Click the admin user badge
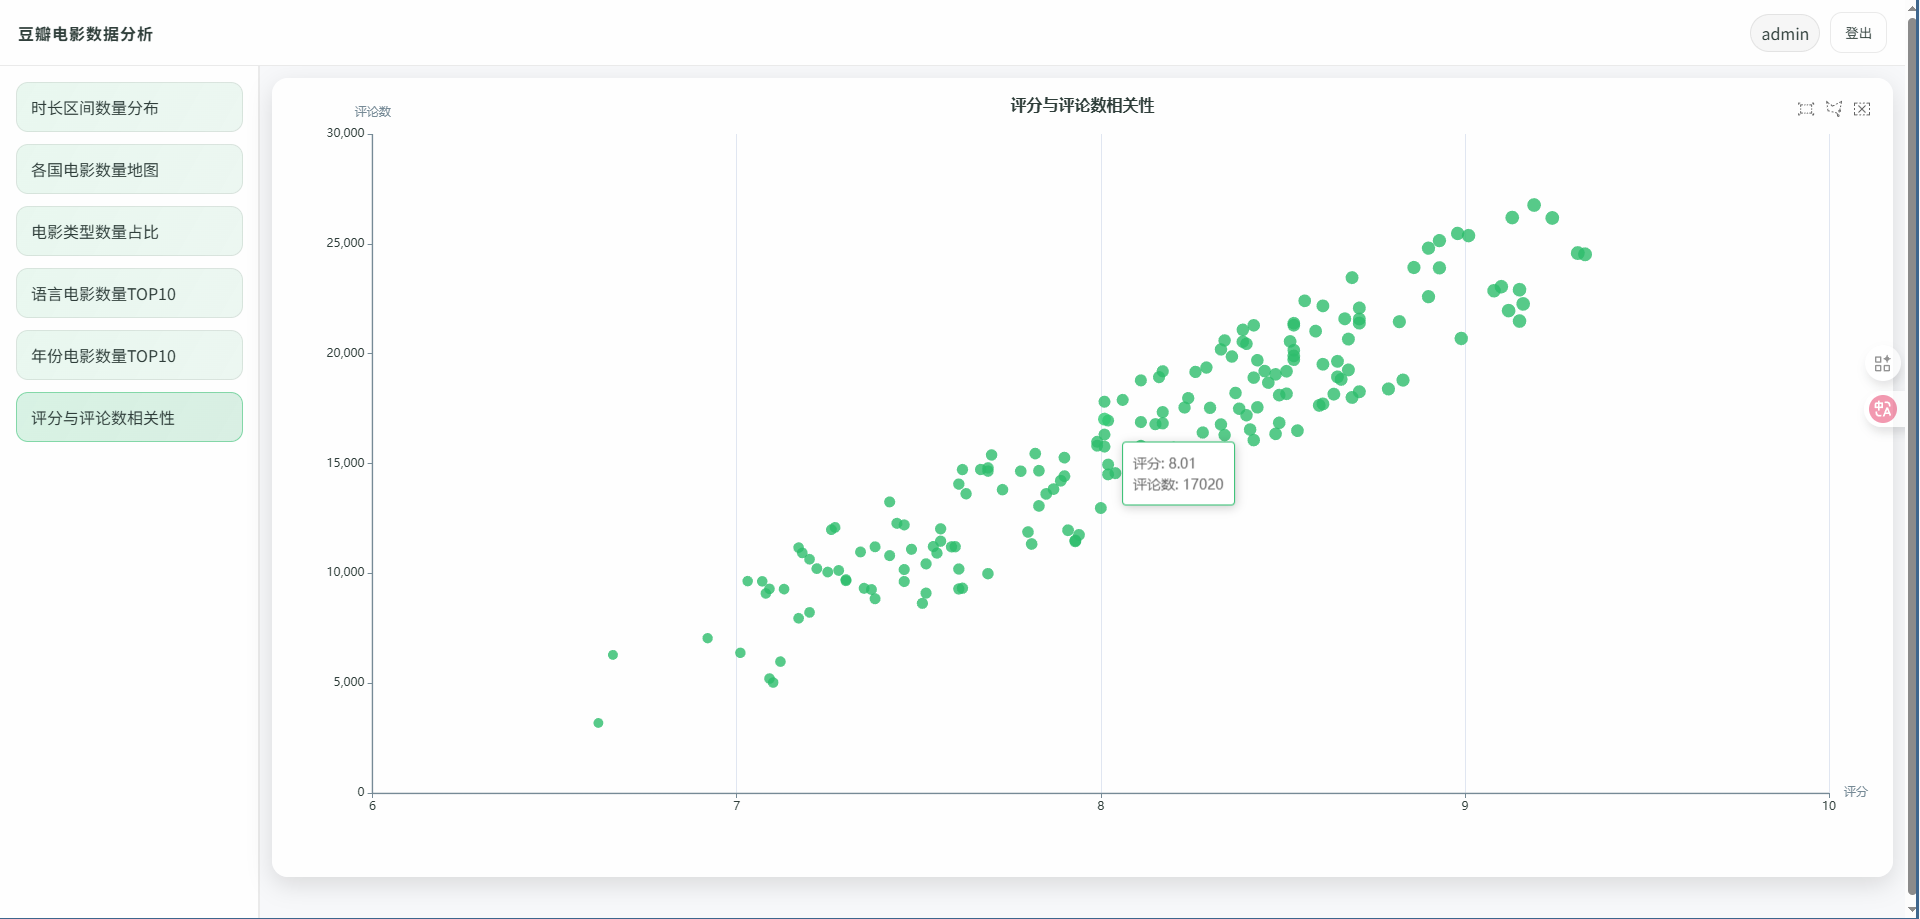The image size is (1920, 919). (1784, 34)
